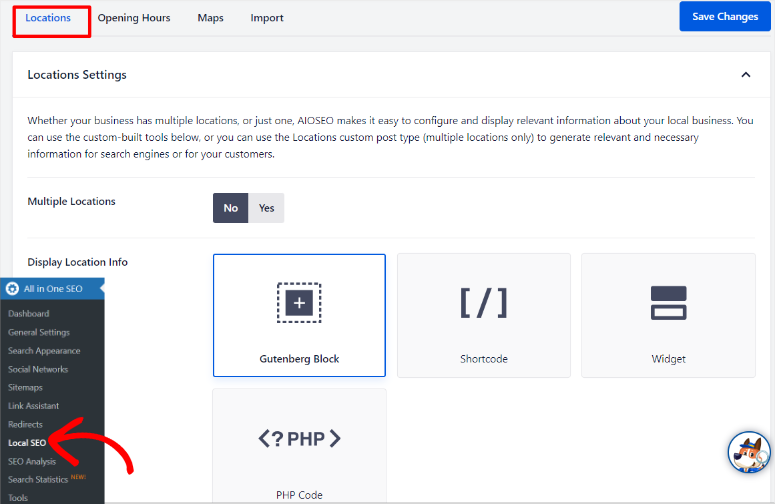The image size is (775, 504).
Task: Pick the Widget display option
Action: coord(668,315)
